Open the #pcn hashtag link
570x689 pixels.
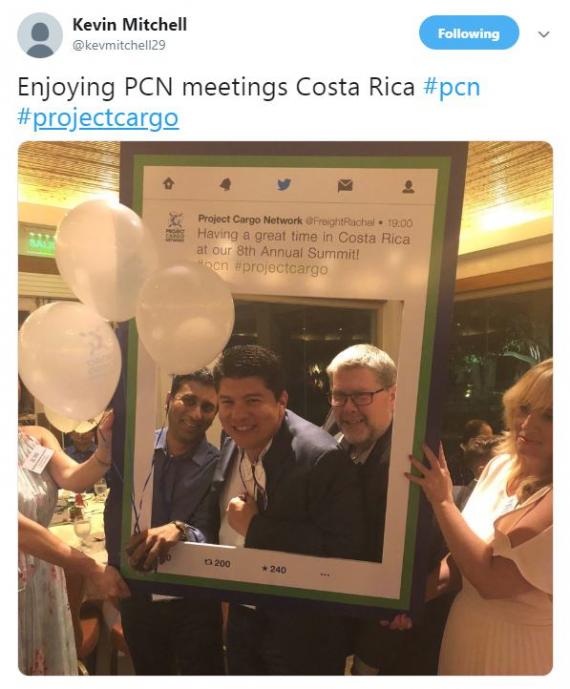(x=451, y=87)
